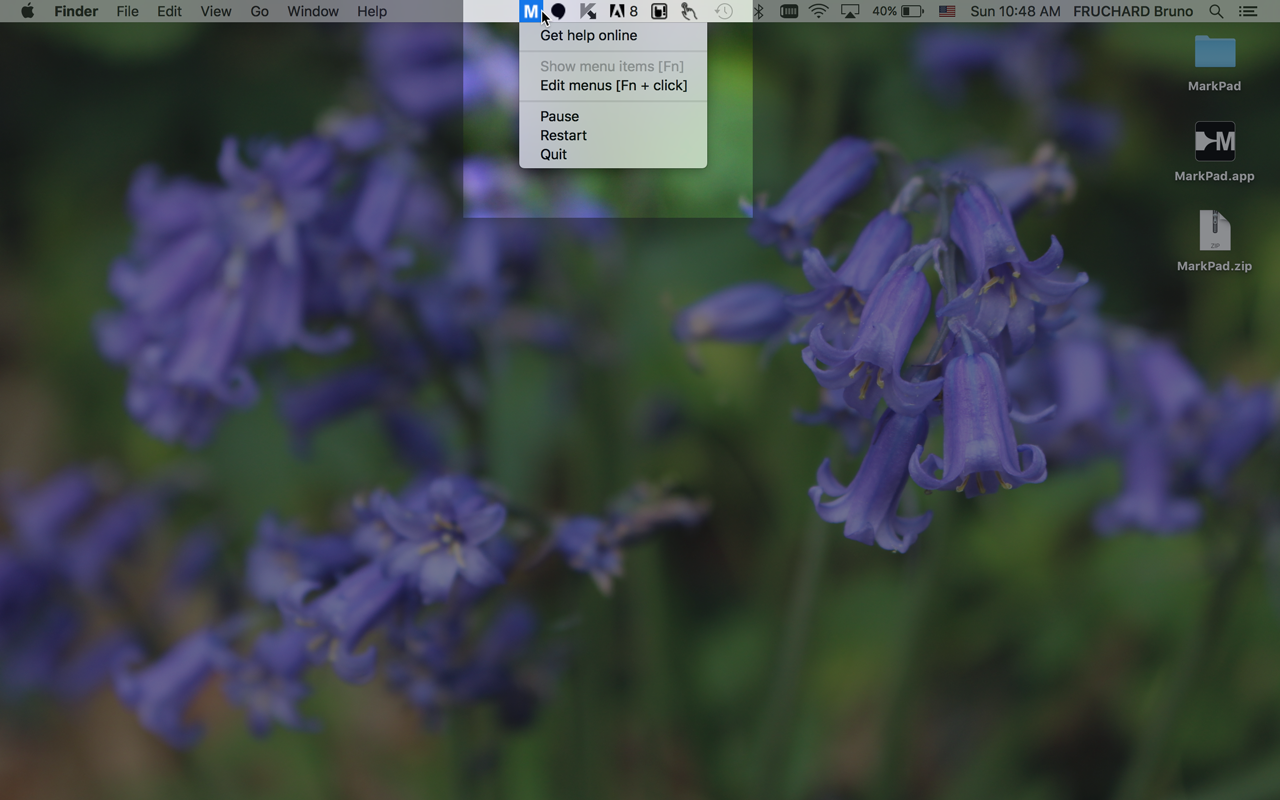This screenshot has height=800, width=1280.
Task: Click the battery 40% indicator
Action: [x=897, y=11]
